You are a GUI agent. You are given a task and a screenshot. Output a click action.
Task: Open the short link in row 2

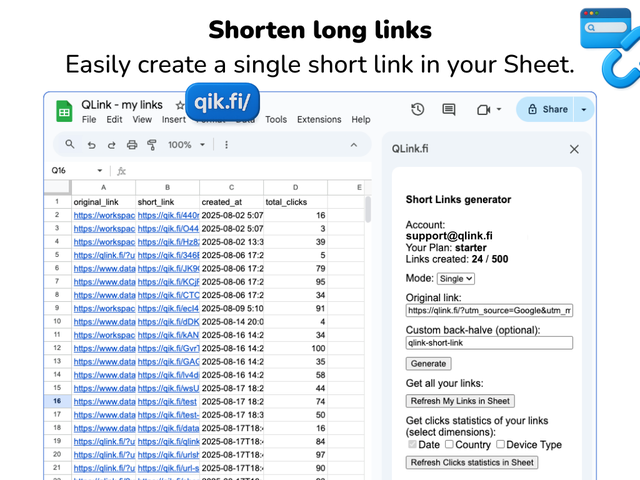168,216
